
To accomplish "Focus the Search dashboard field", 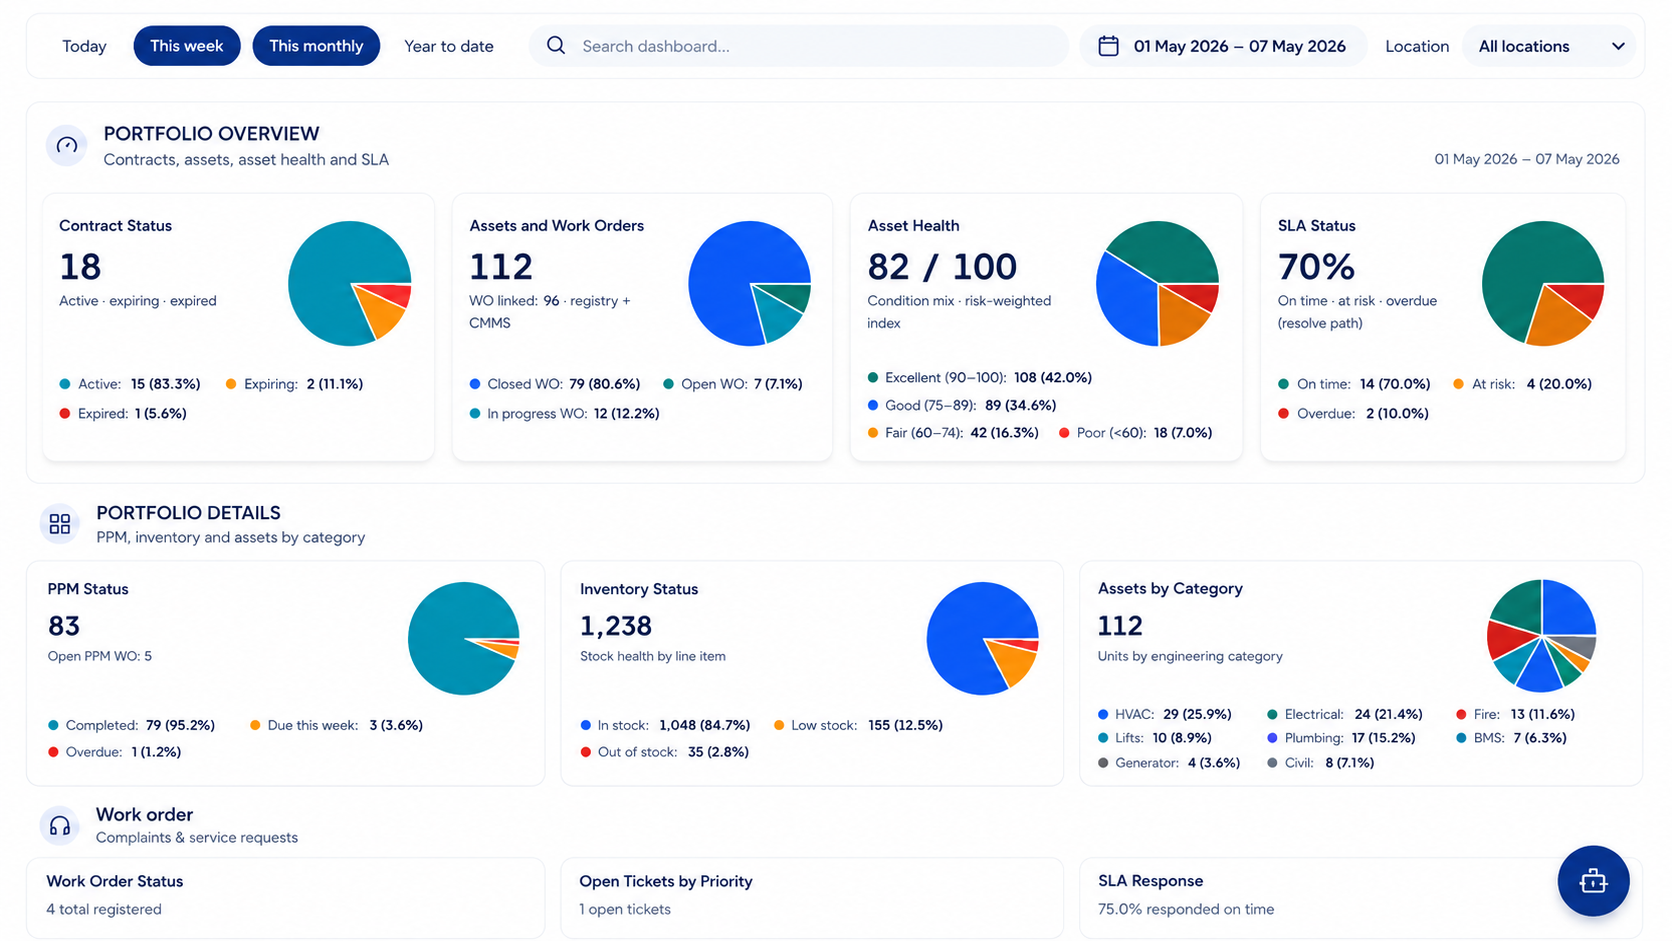I will tap(799, 46).
